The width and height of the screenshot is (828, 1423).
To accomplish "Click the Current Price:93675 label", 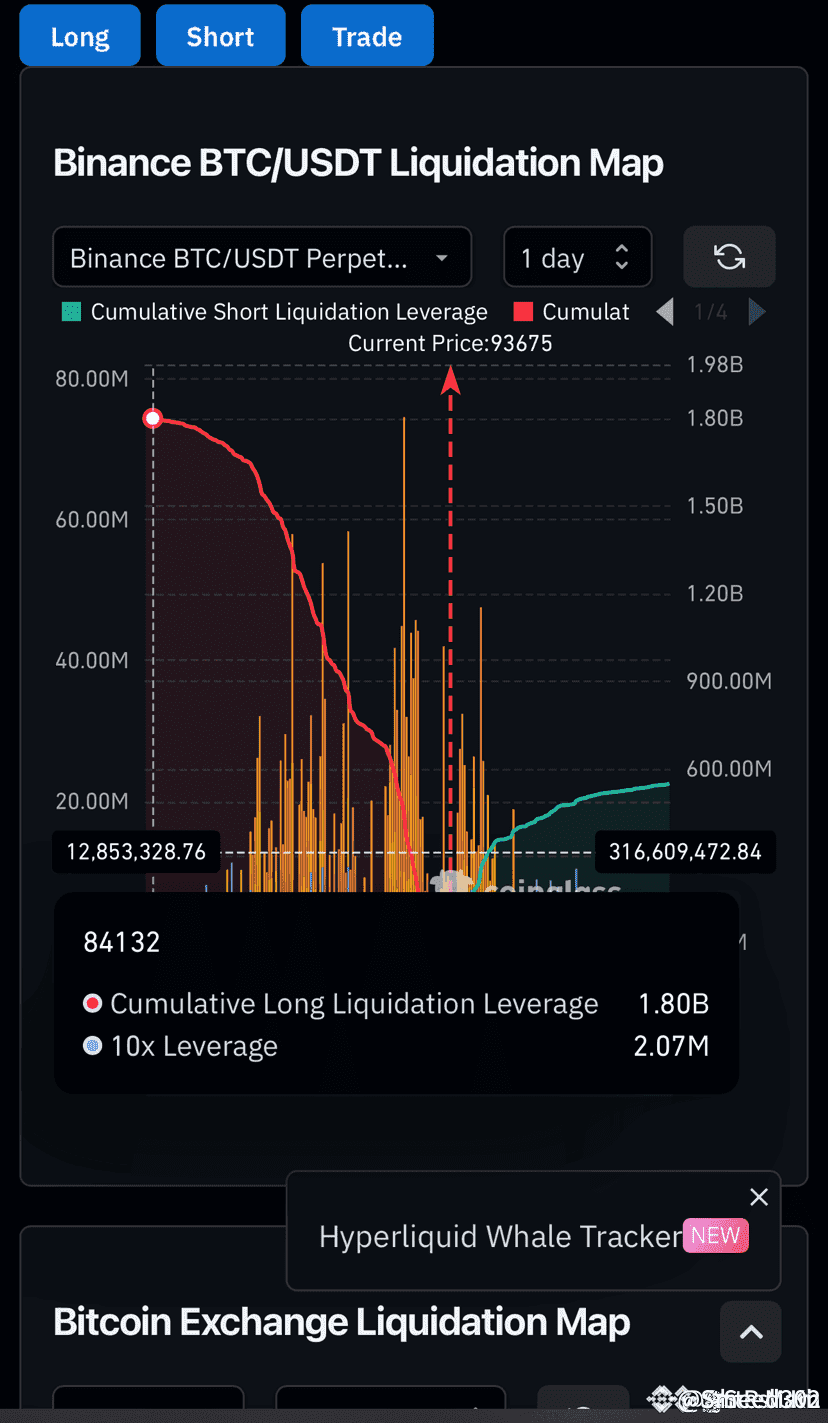I will (x=450, y=343).
